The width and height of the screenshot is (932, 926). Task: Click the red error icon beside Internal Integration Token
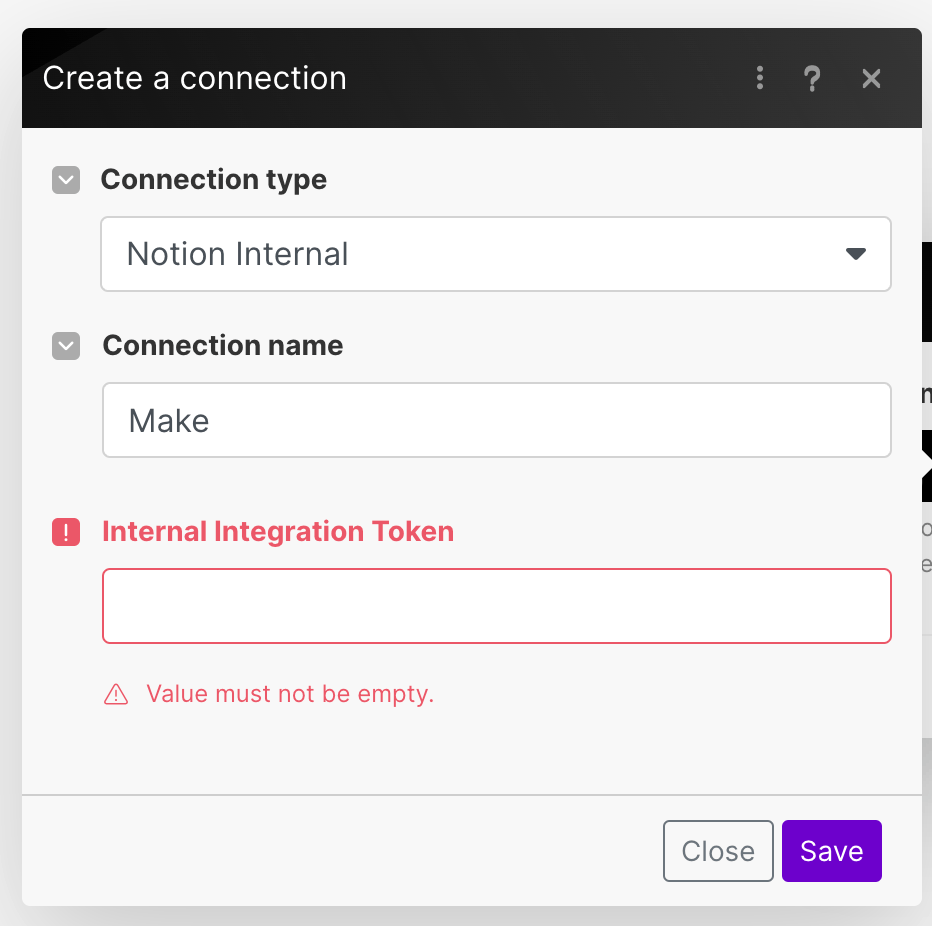coord(66,532)
